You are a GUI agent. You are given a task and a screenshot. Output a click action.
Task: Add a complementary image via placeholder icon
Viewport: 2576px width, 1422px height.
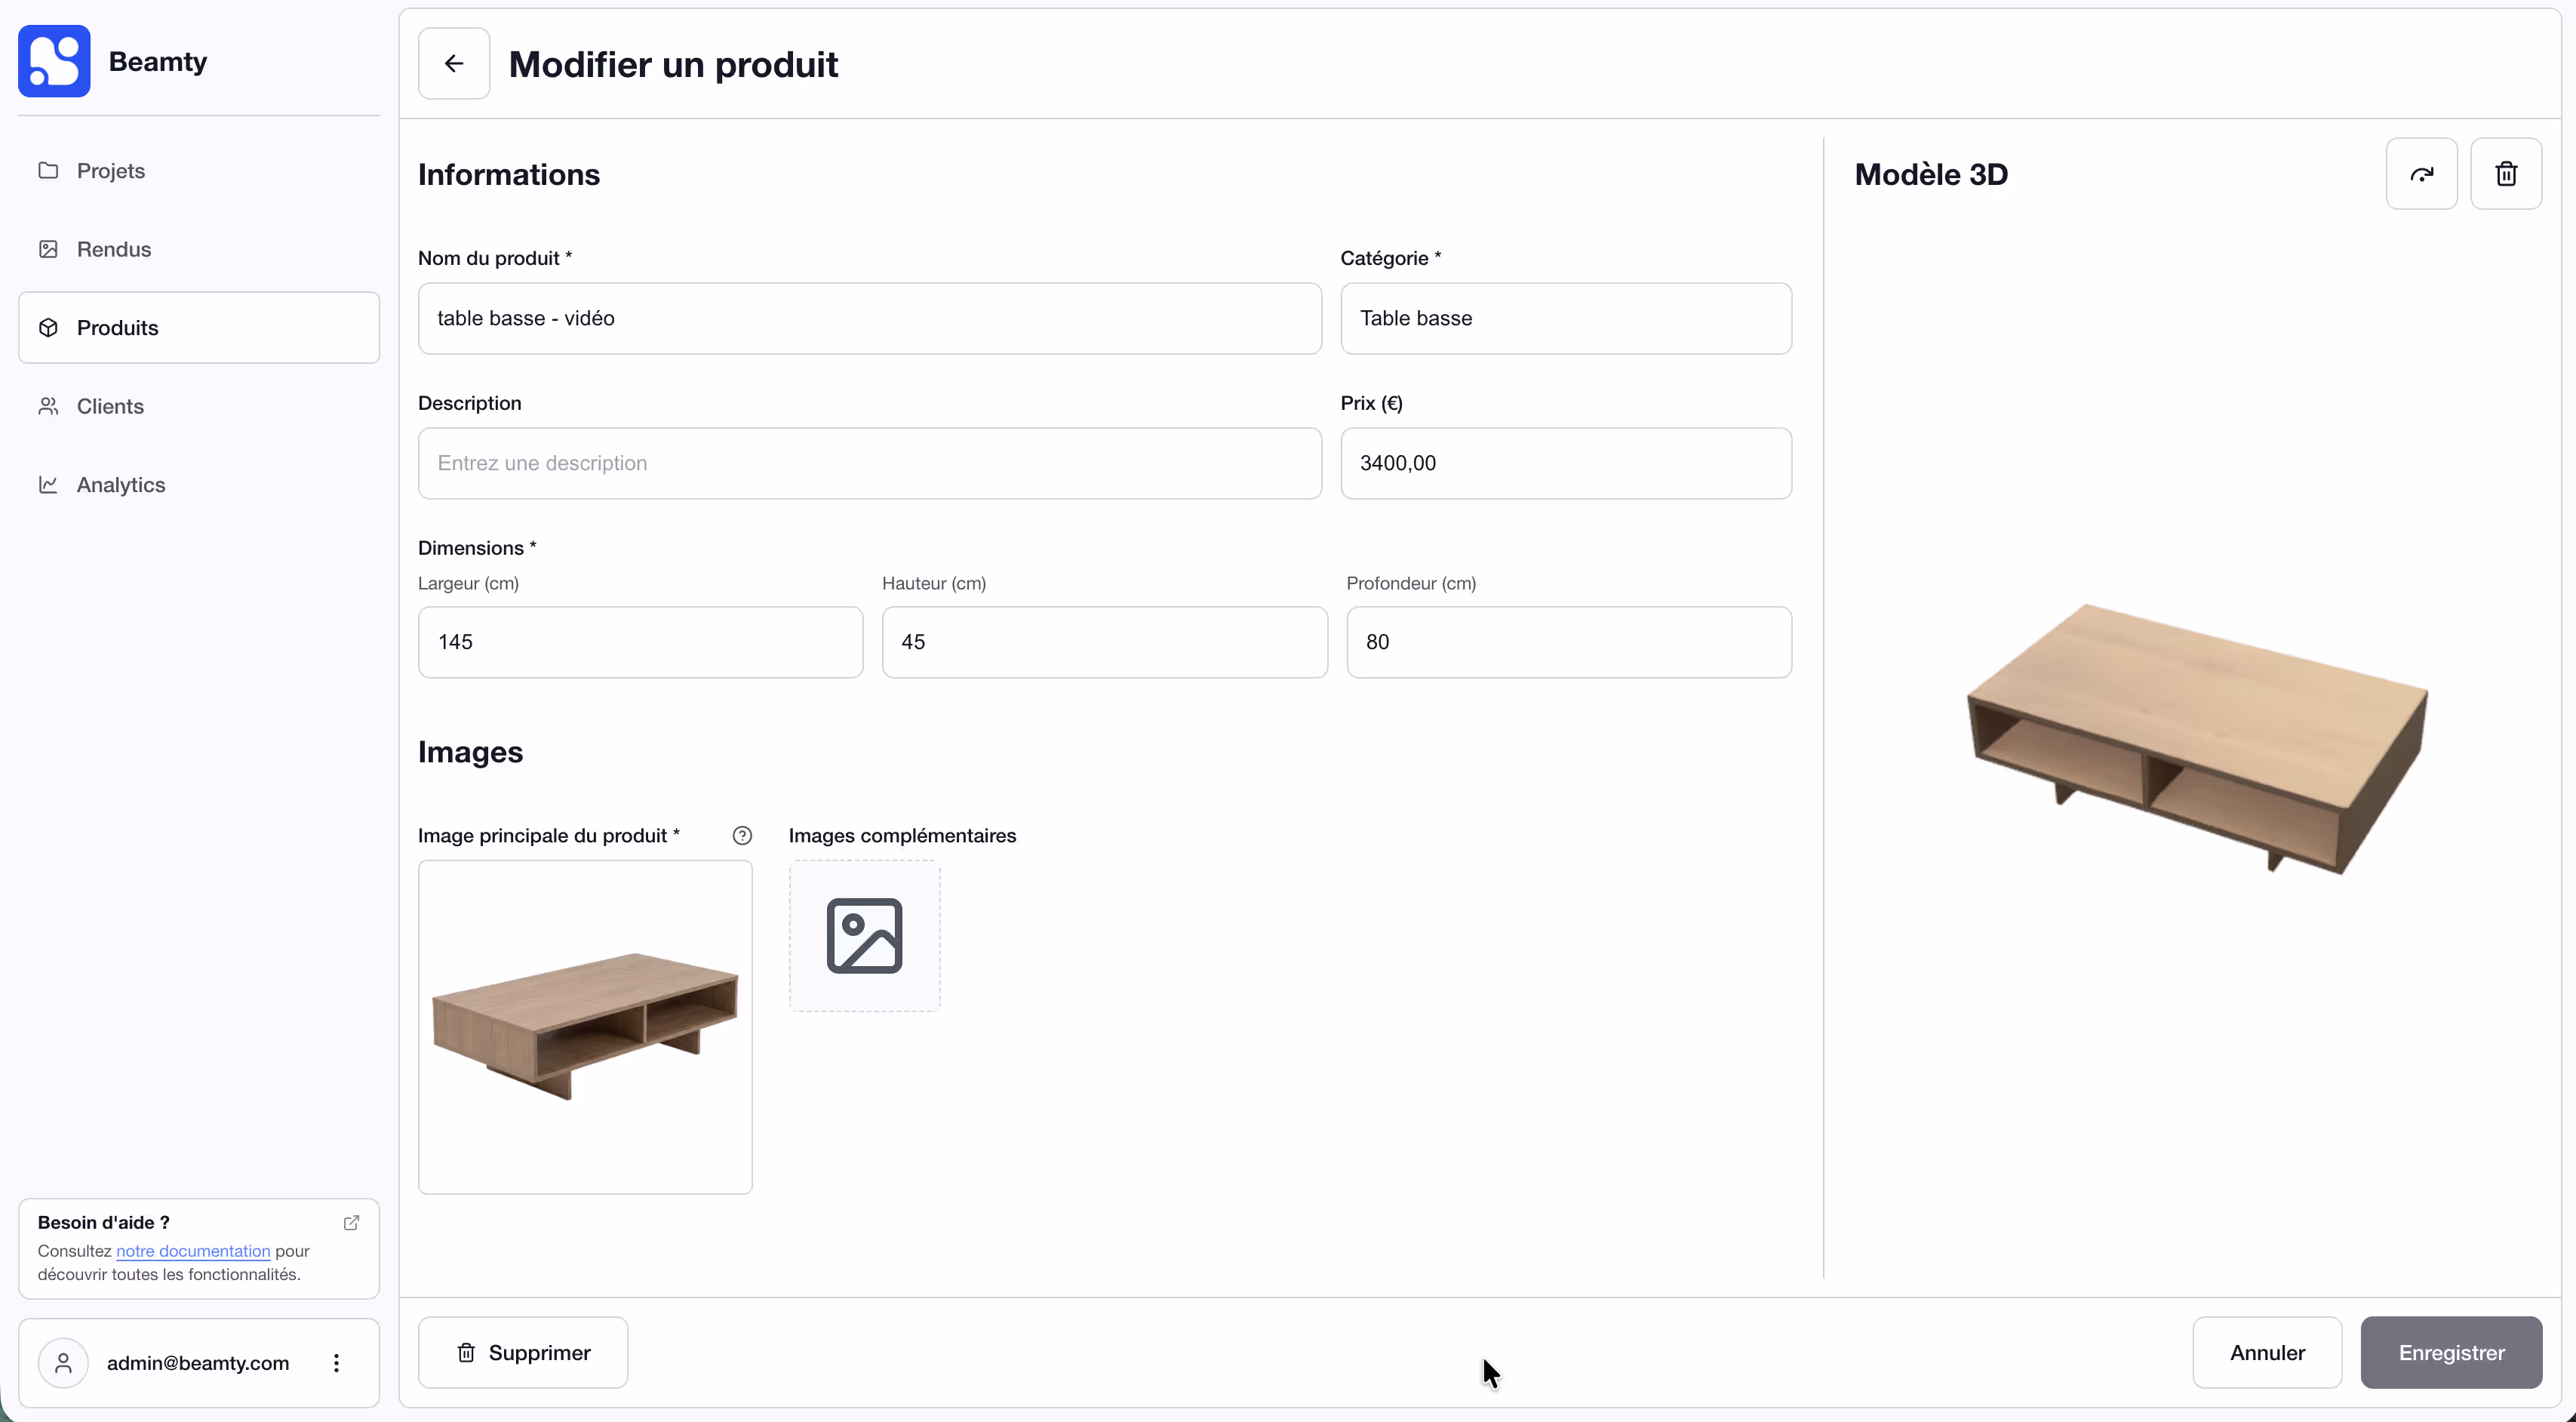coord(865,936)
